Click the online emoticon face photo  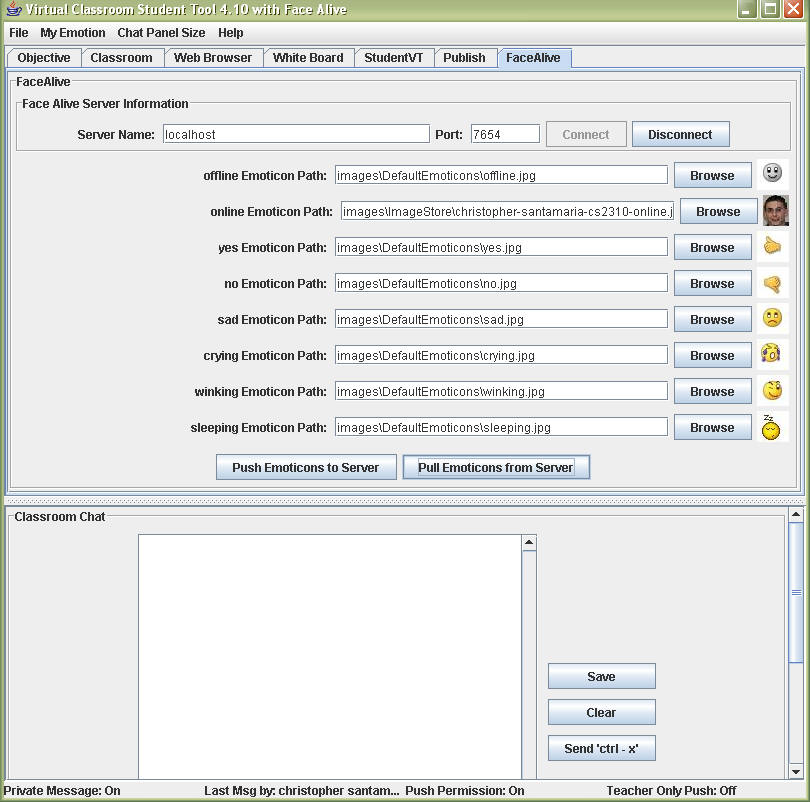point(775,211)
